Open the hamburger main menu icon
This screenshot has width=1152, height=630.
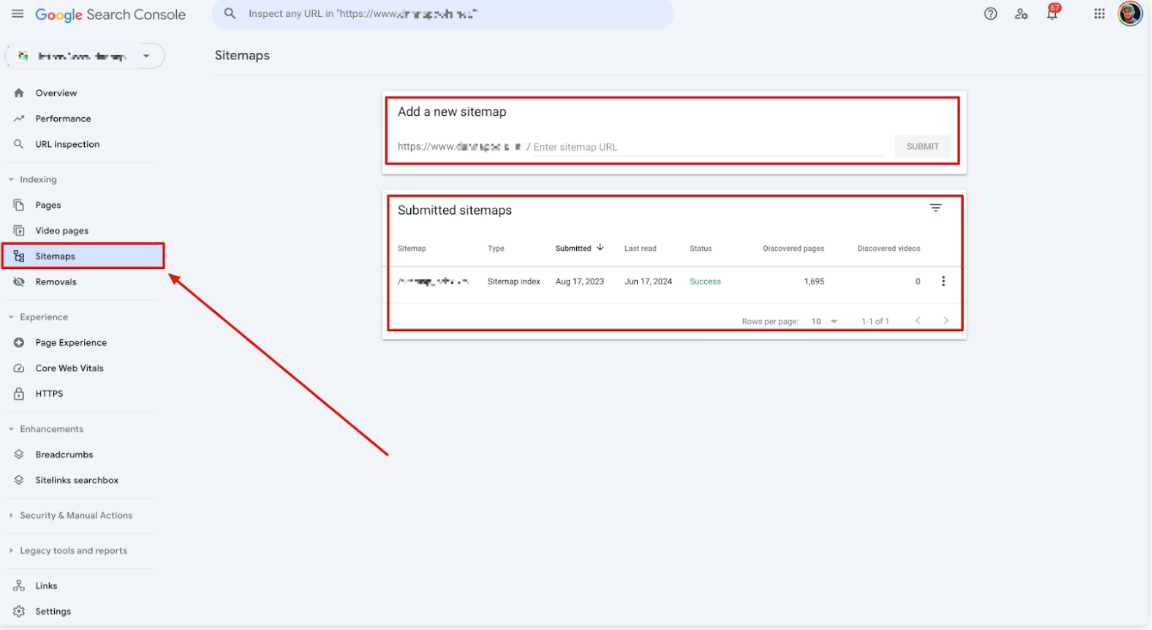coord(17,14)
